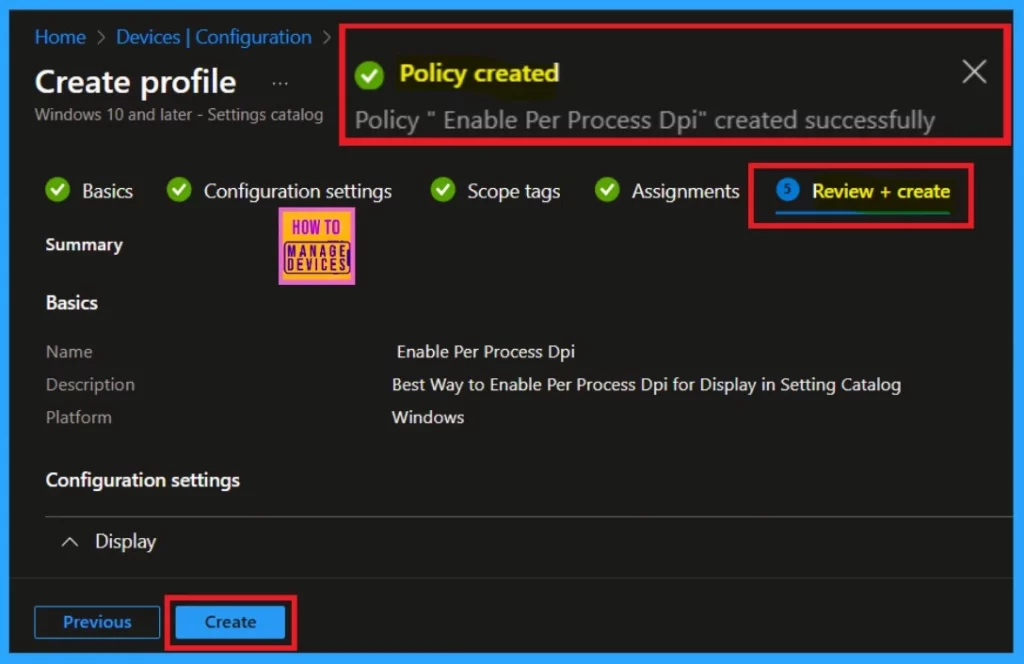Click the green check beside Assignments
The image size is (1024, 664).
[607, 190]
